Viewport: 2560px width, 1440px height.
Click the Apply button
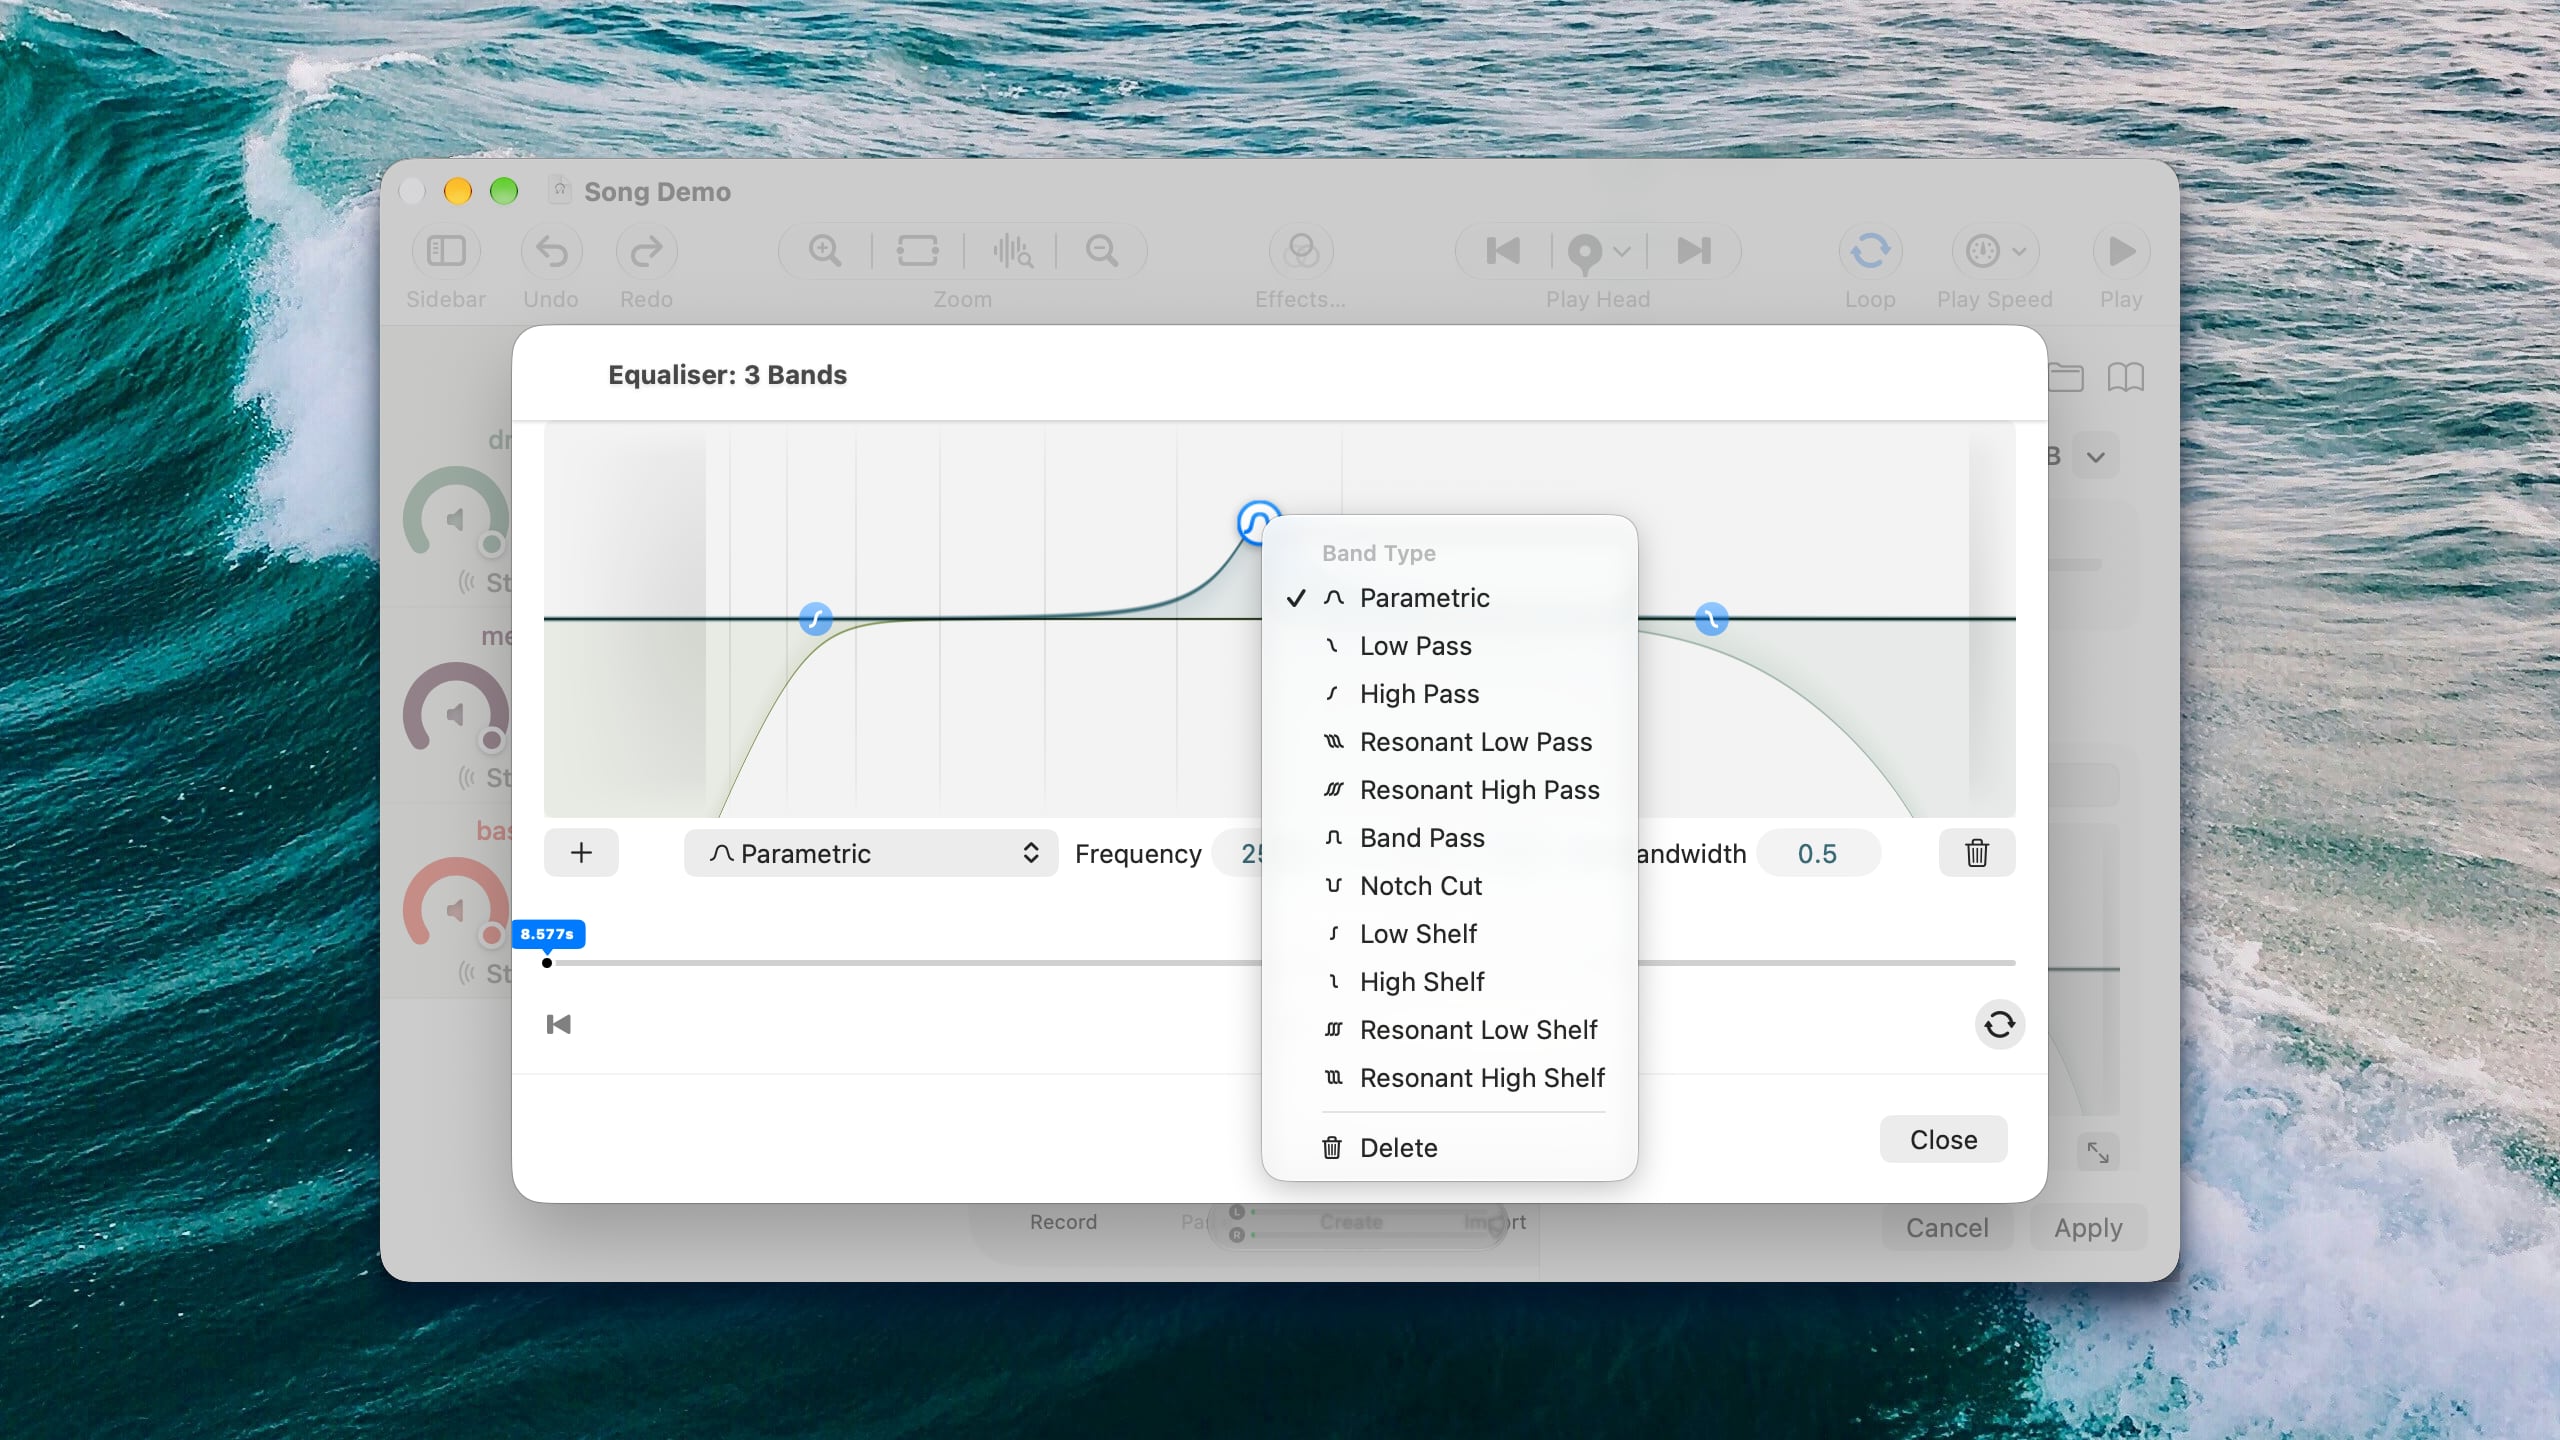pyautogui.click(x=2088, y=1227)
